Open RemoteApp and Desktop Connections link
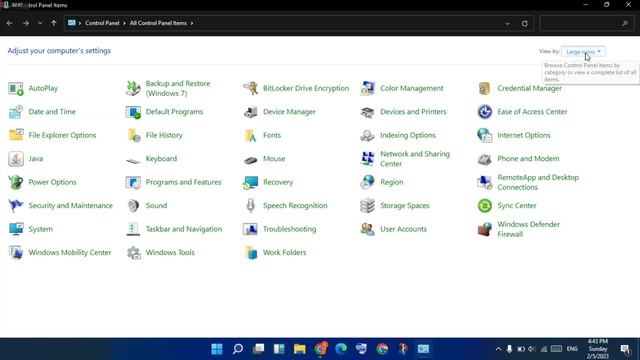640x360 pixels. [x=538, y=182]
